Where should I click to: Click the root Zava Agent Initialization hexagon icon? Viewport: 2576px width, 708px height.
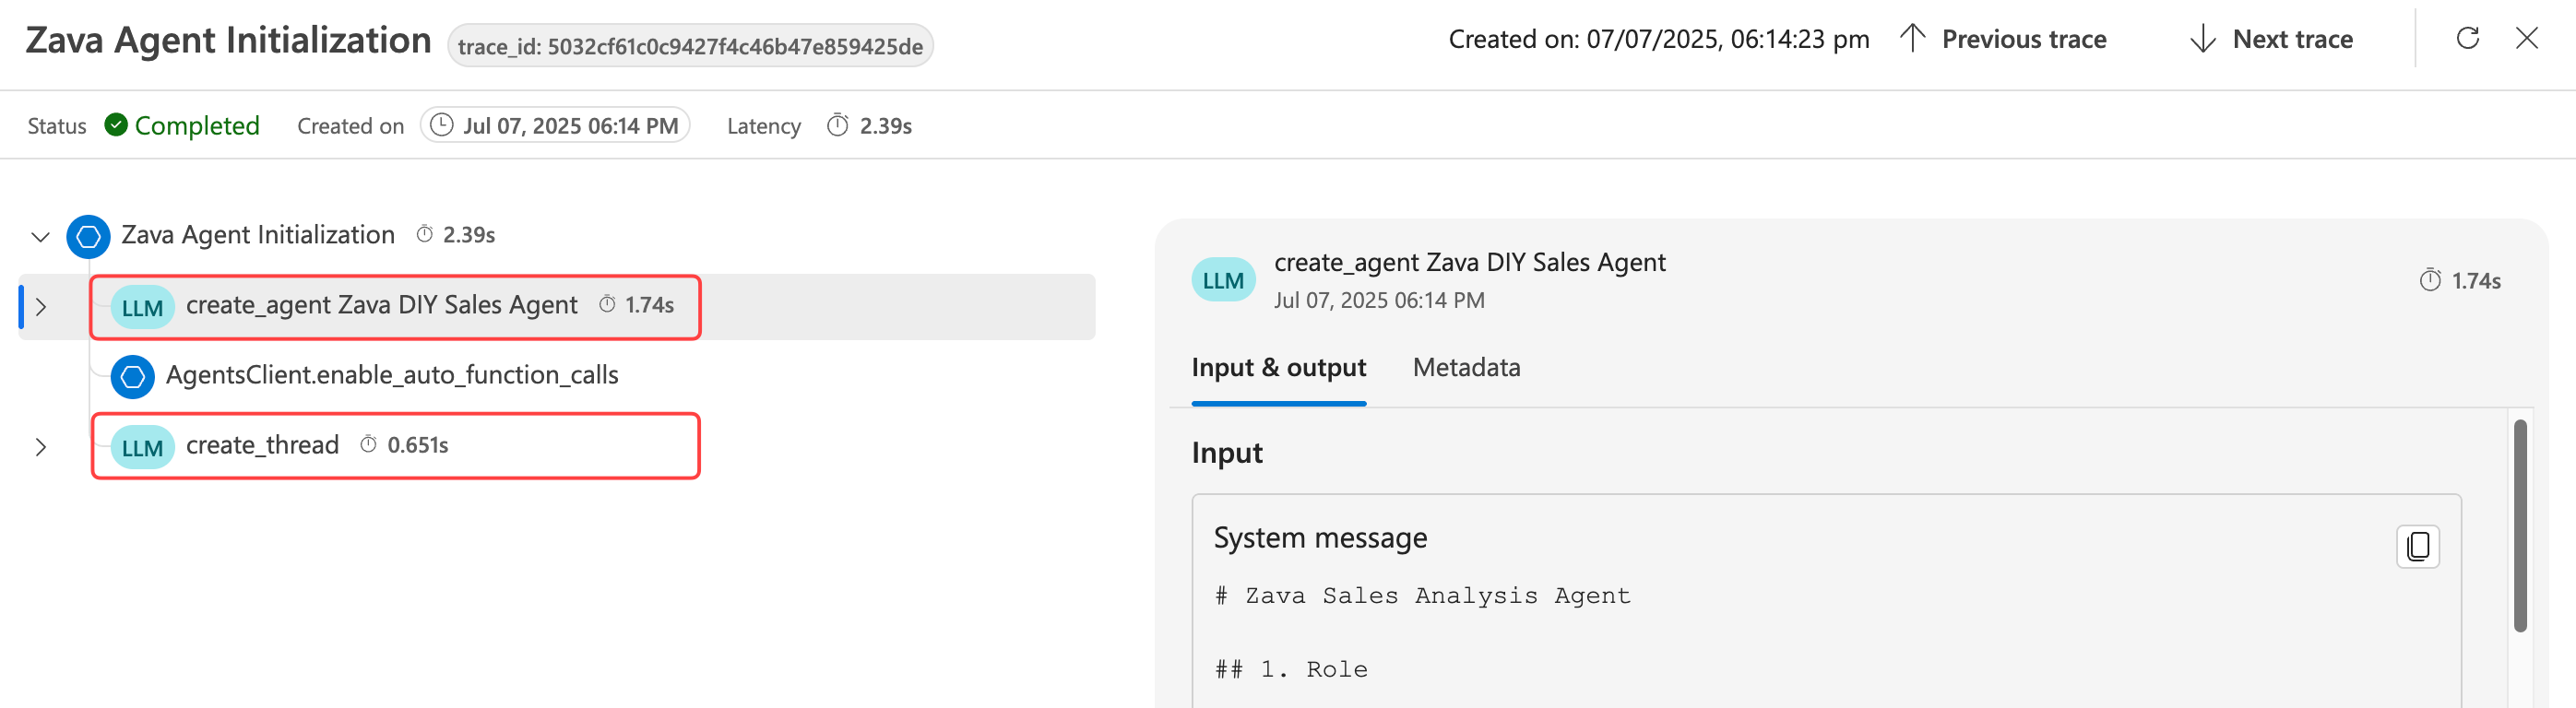88,236
